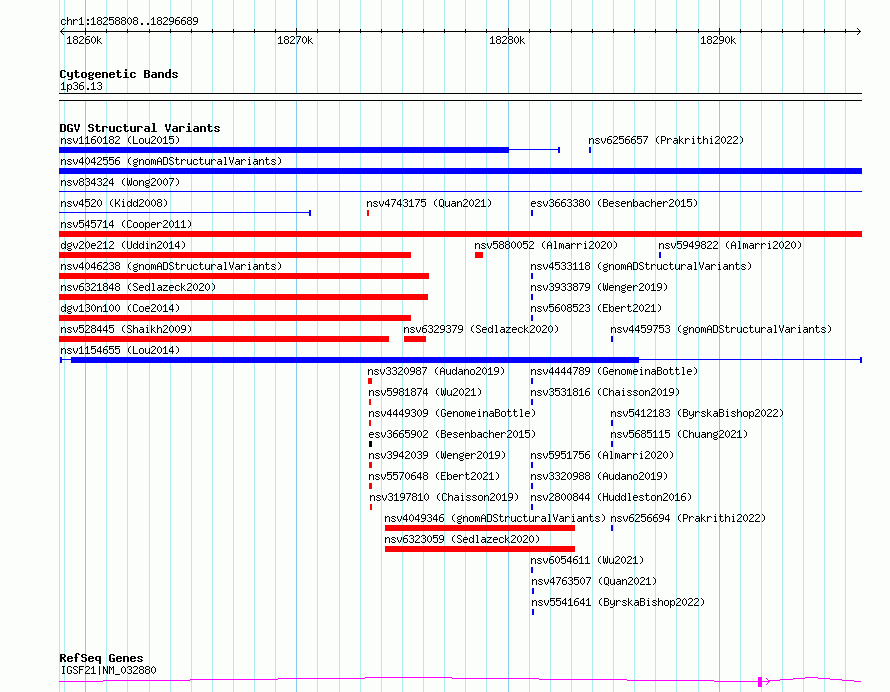Click the nsv4520 (Kidd2008) label
890x692 pixels.
[114, 203]
